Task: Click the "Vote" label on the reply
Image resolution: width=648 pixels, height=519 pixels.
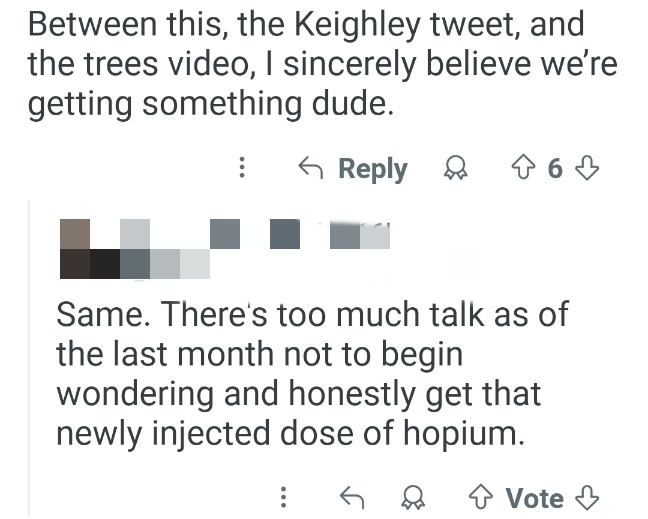Action: (x=535, y=497)
